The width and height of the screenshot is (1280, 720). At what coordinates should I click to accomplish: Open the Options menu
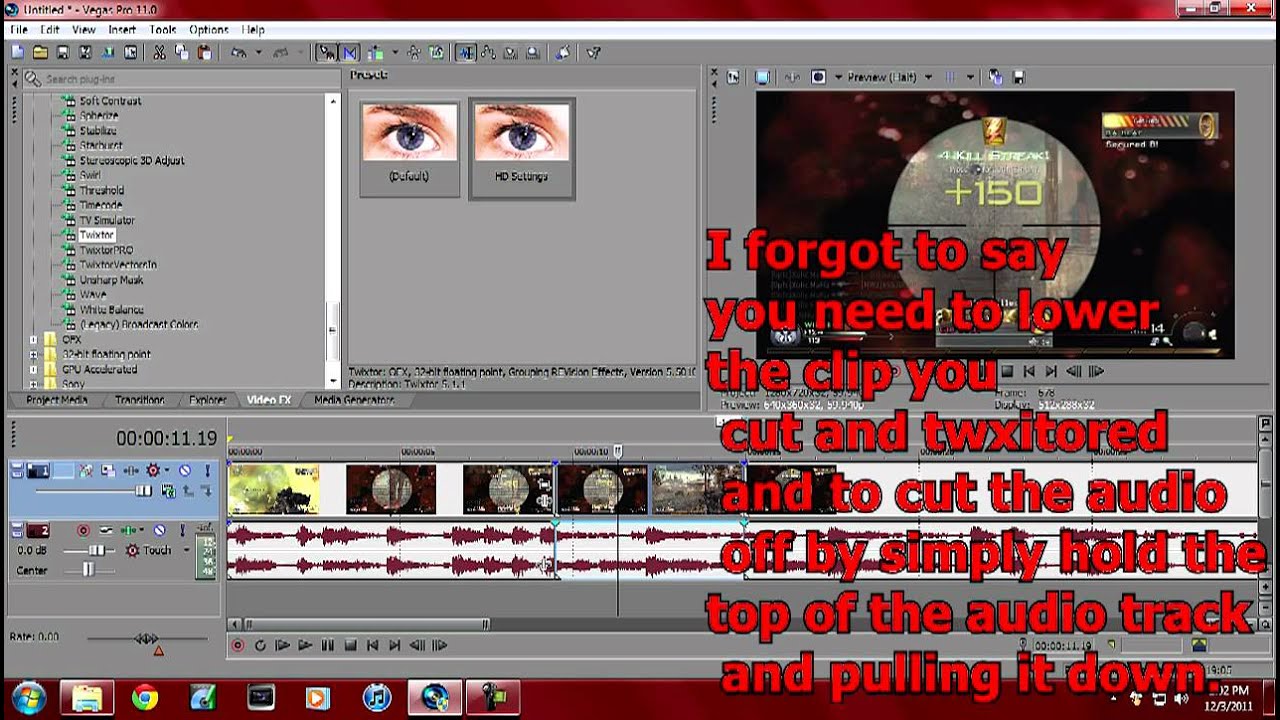pyautogui.click(x=209, y=30)
